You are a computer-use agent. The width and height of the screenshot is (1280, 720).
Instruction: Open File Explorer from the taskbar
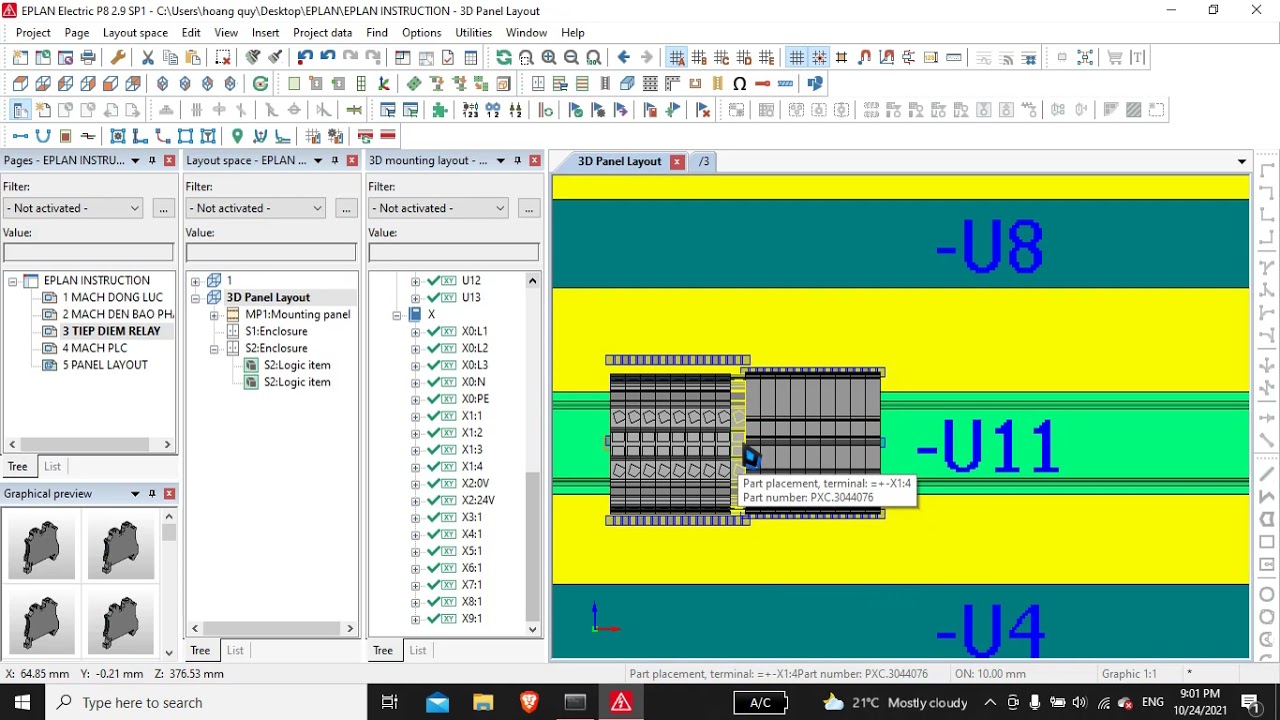483,702
